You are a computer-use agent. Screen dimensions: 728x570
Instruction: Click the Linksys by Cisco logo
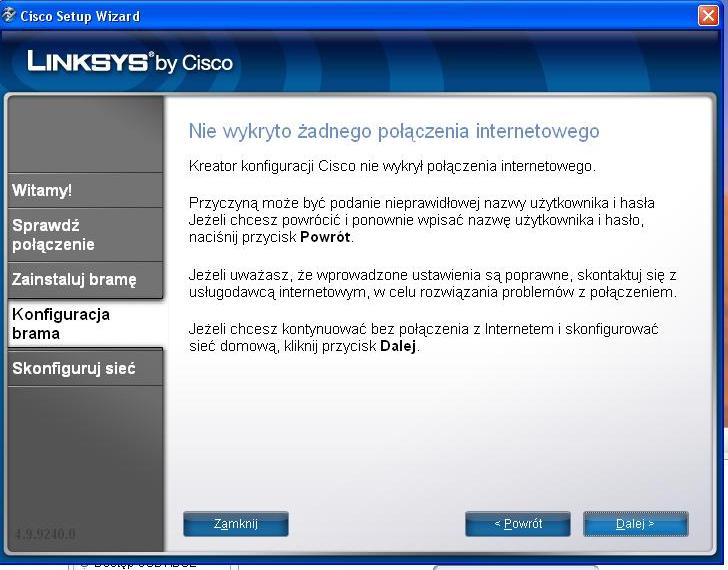[130, 62]
